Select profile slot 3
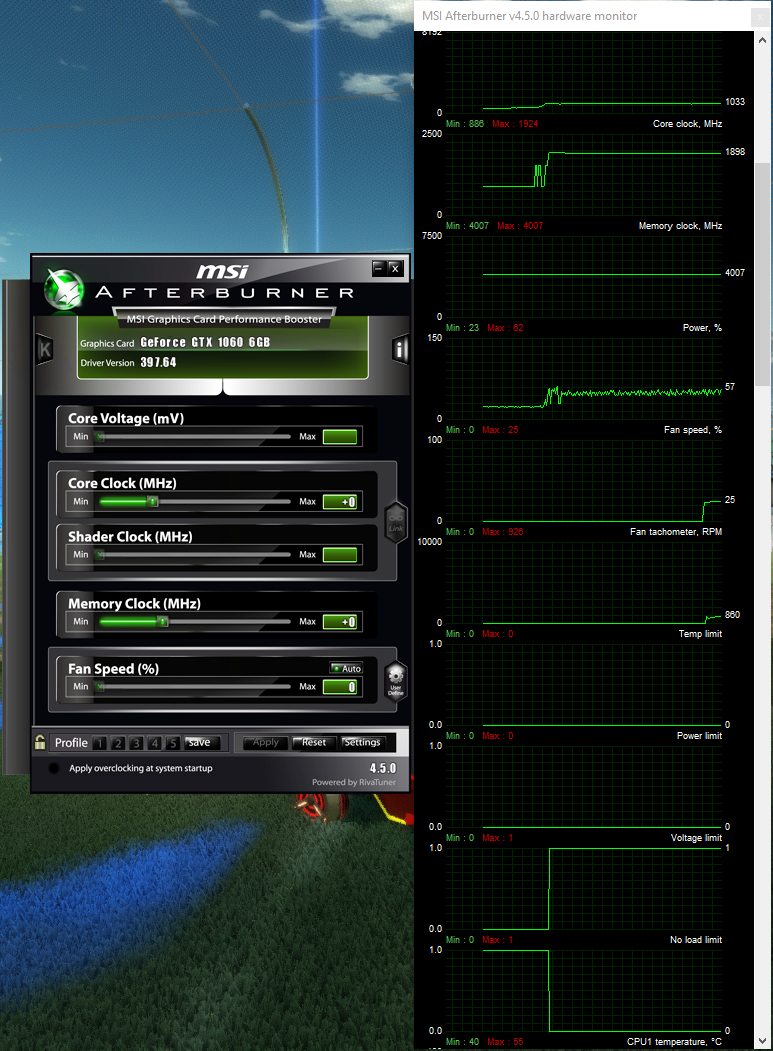 click(x=136, y=743)
